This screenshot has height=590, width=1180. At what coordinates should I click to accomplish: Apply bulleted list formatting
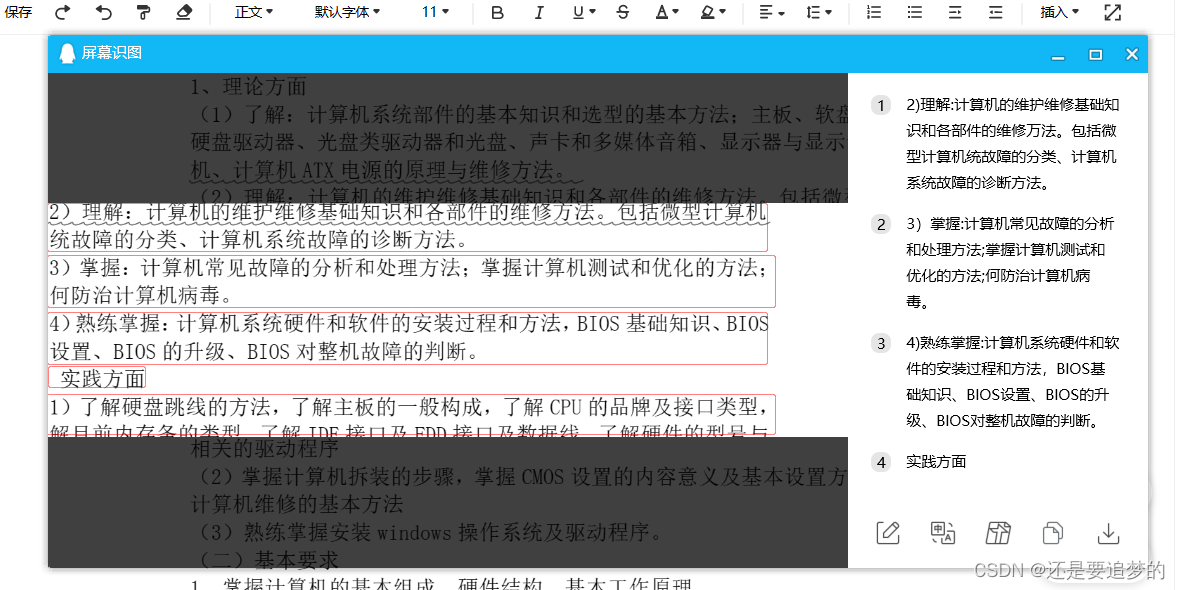pyautogui.click(x=914, y=12)
